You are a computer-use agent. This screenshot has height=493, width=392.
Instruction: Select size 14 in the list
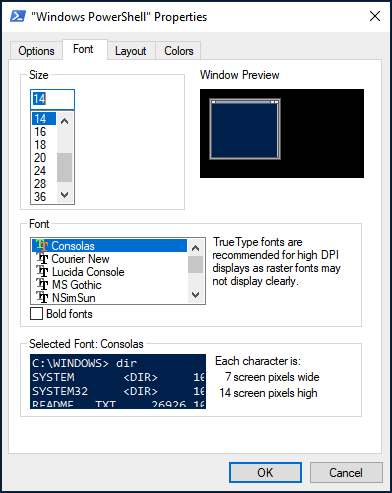(44, 119)
